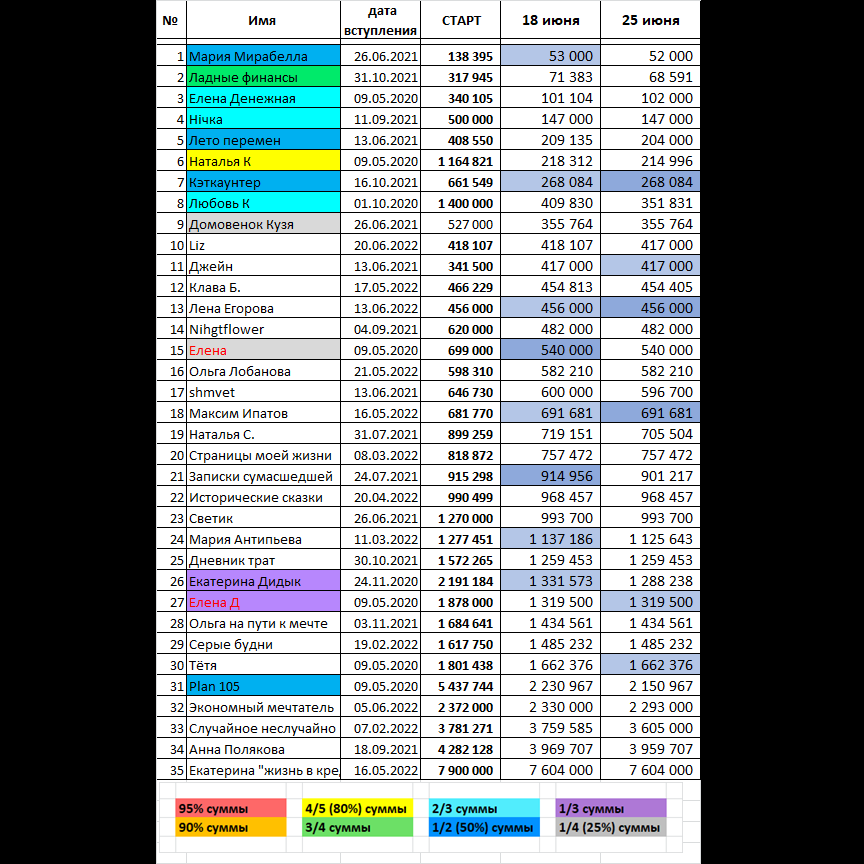Click the START value '138 395'
Screen dimensions: 864x864
click(461, 56)
